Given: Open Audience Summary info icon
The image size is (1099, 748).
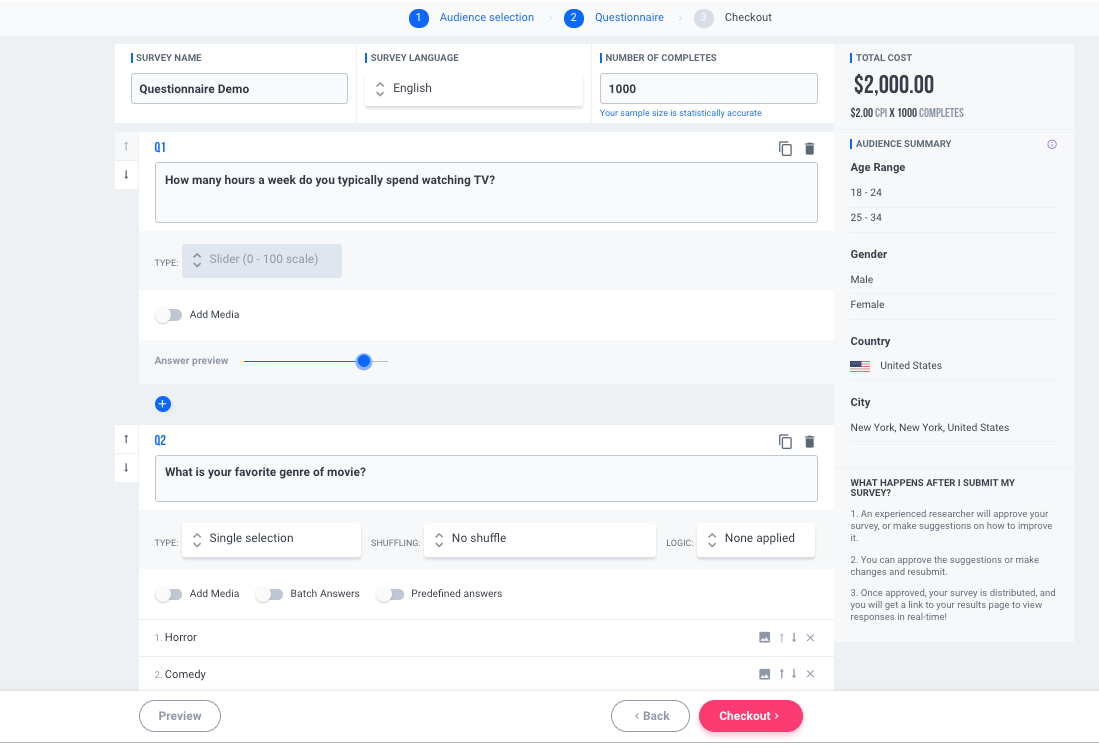Looking at the screenshot, I should [x=1052, y=144].
